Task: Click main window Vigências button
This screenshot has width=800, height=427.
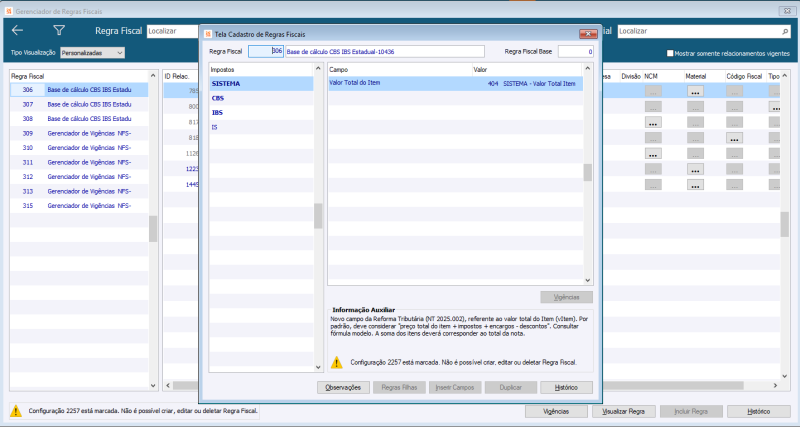Action: point(556,411)
